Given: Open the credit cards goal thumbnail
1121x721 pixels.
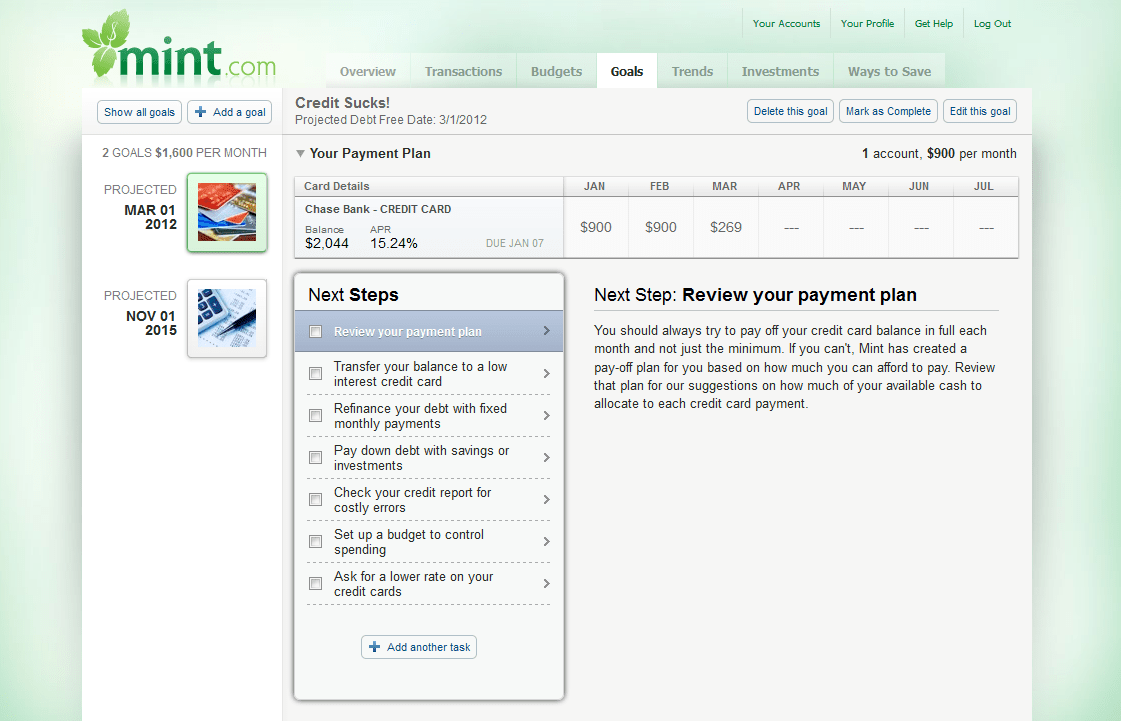Looking at the screenshot, I should point(226,212).
